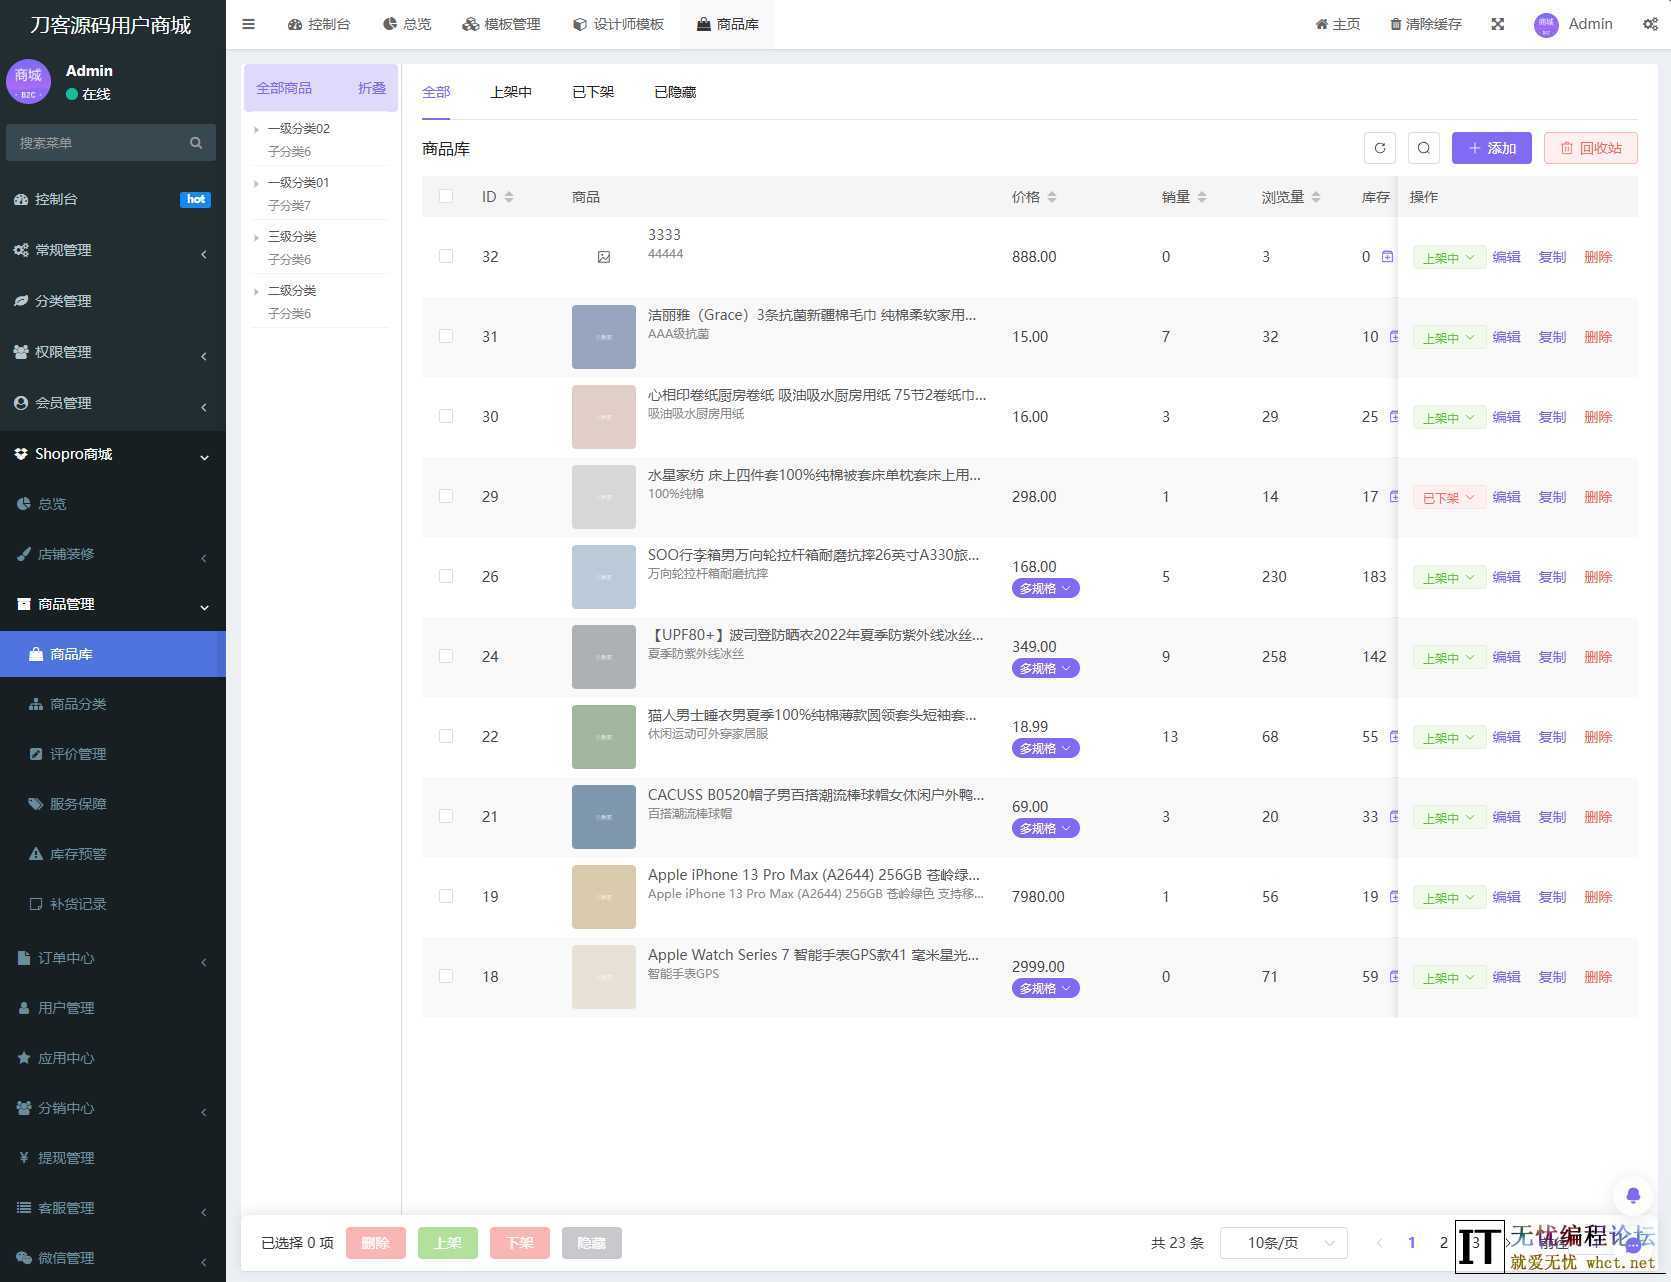Check the checkbox for product ID 19
Image resolution: width=1671 pixels, height=1282 pixels.
click(446, 896)
